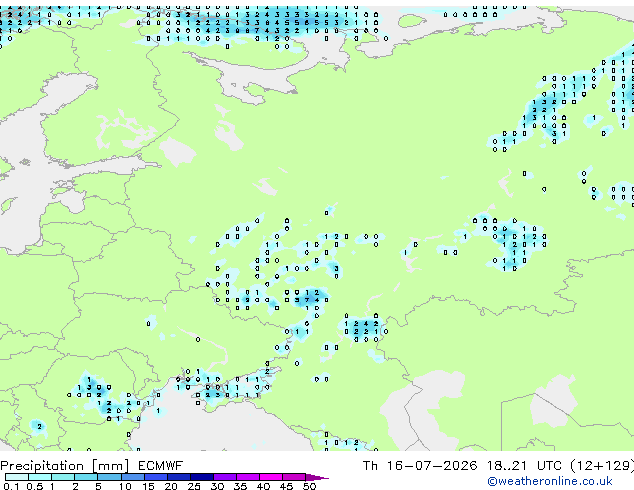634x490 pixels.
Task: Select the ECMWF model label
Action: pos(160,466)
